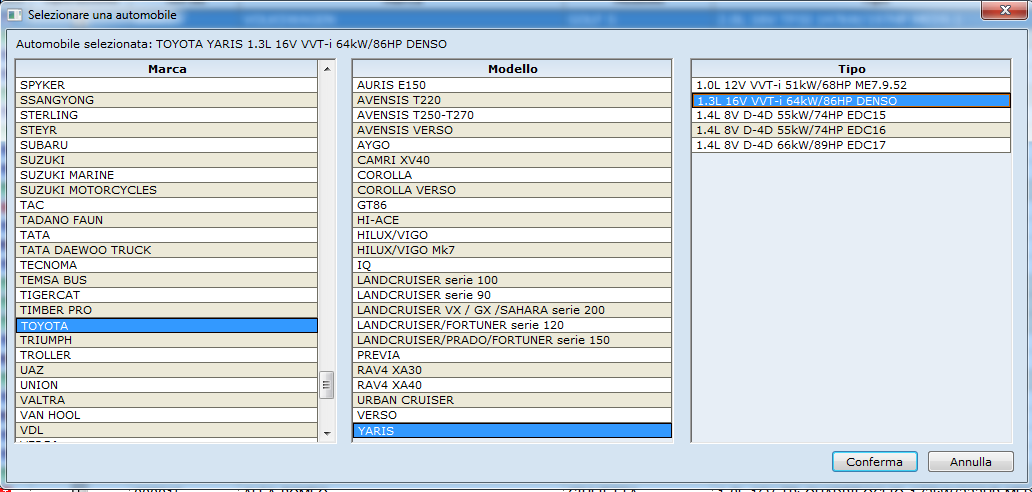Pick LANDCRUISER/FORTUNER serie 120

click(x=512, y=325)
